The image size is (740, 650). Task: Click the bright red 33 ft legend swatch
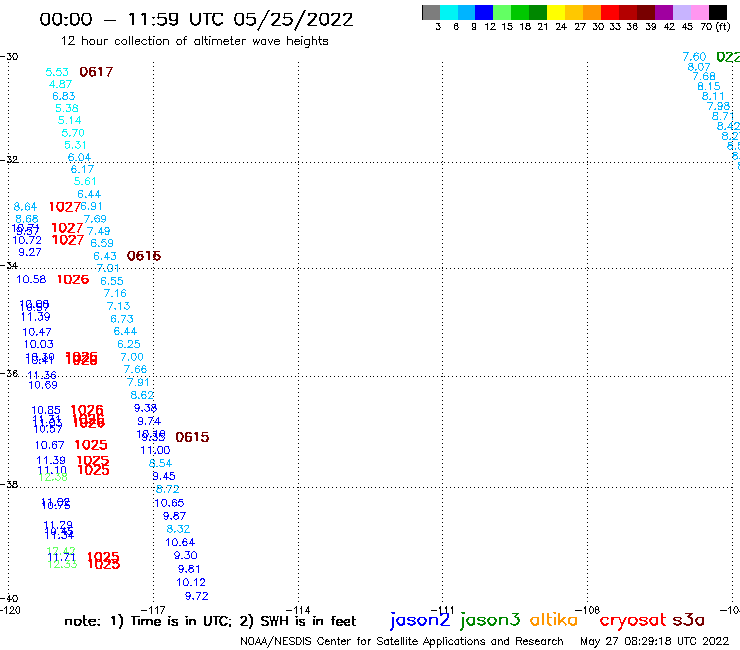(610, 12)
